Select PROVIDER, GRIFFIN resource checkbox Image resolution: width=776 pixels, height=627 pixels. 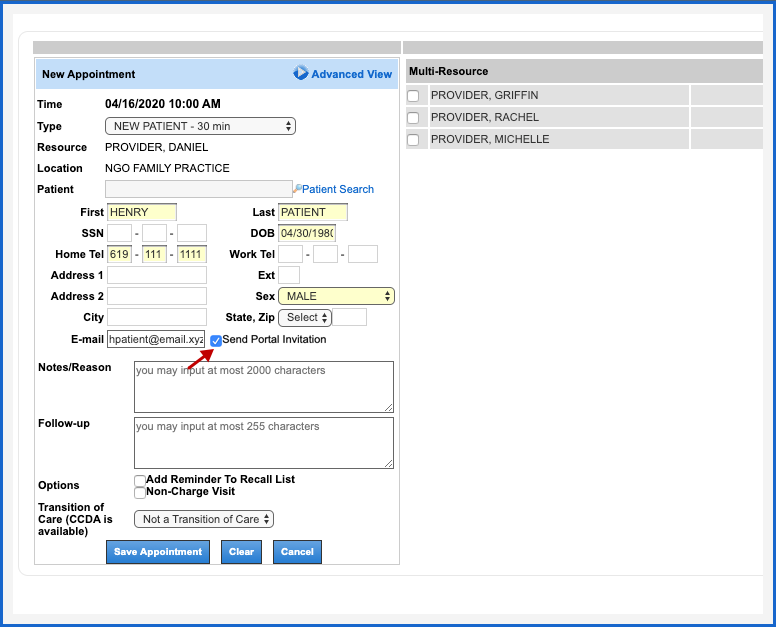[413, 96]
